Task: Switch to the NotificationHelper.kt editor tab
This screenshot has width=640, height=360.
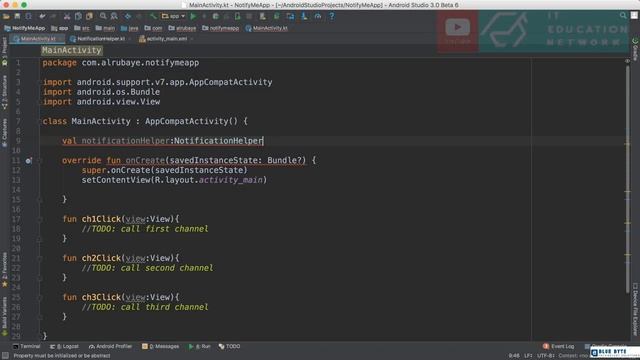Action: pos(100,39)
